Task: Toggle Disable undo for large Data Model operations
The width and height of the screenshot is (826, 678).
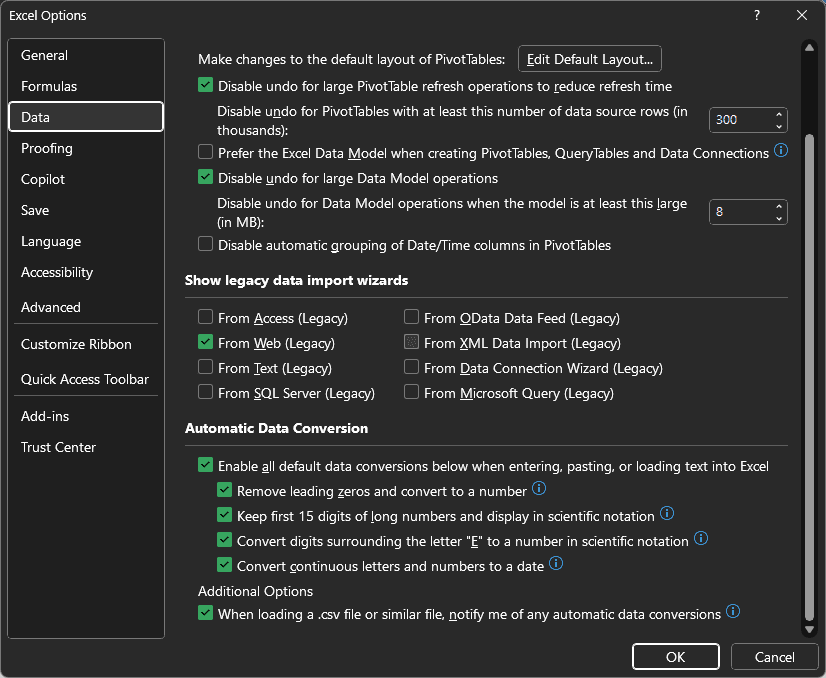Action: tap(205, 177)
